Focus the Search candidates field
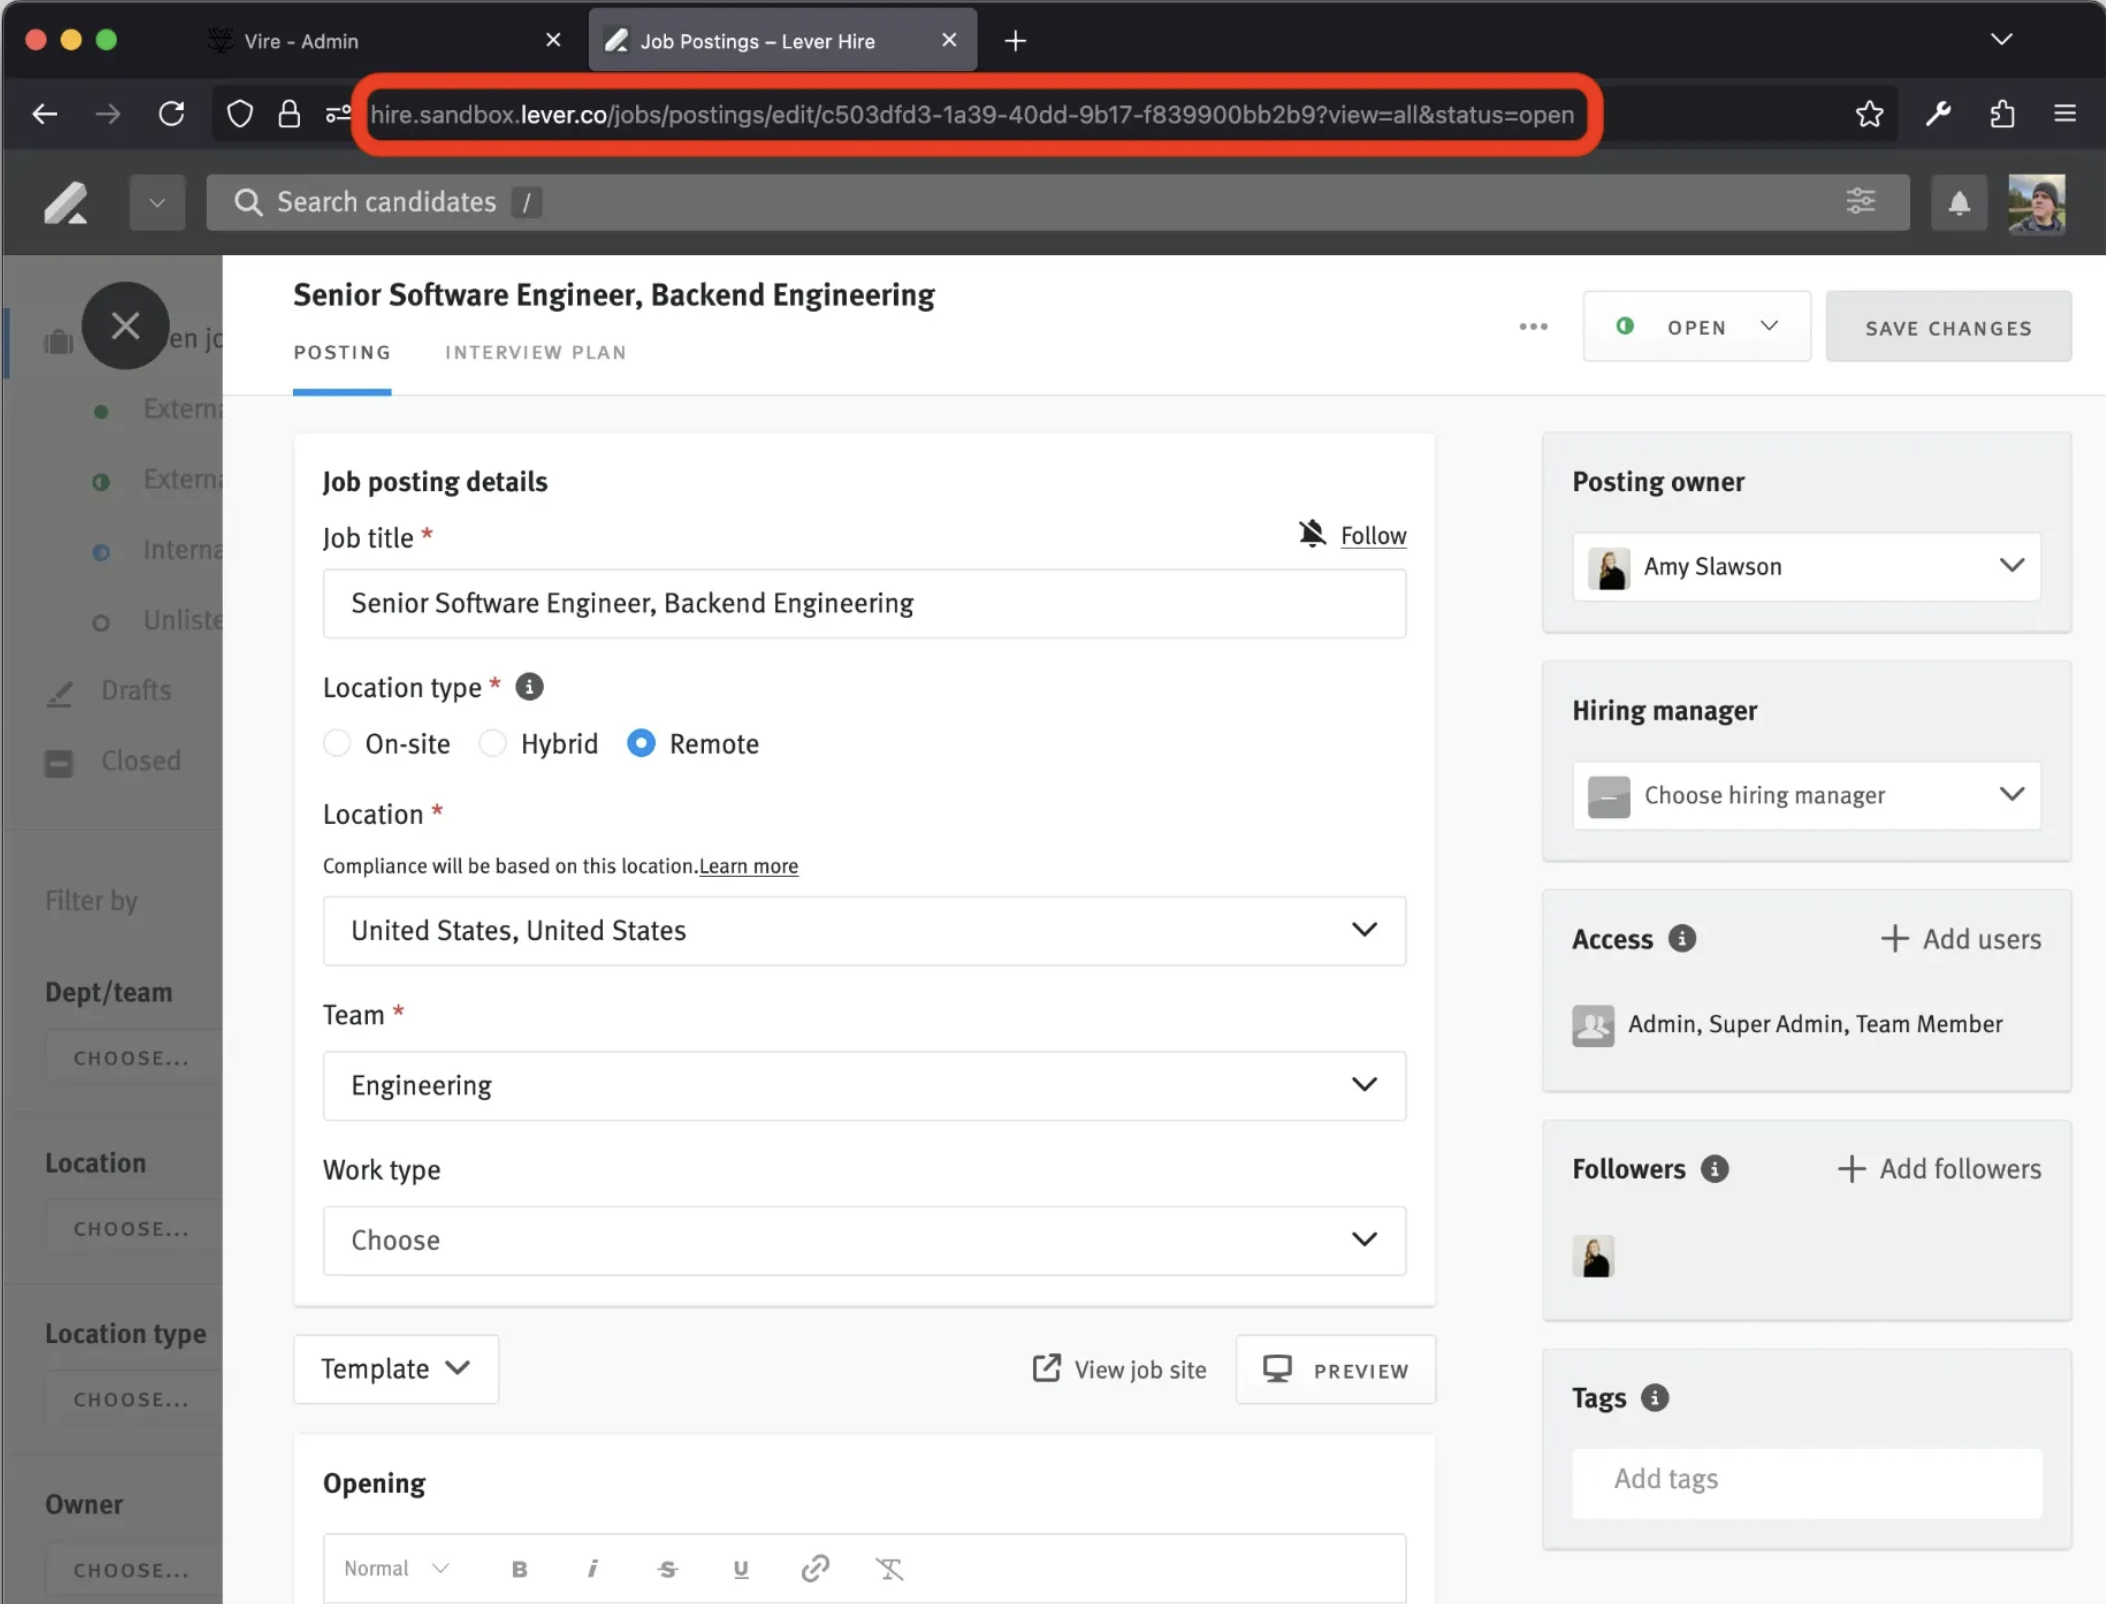This screenshot has width=2106, height=1604. click(1057, 203)
